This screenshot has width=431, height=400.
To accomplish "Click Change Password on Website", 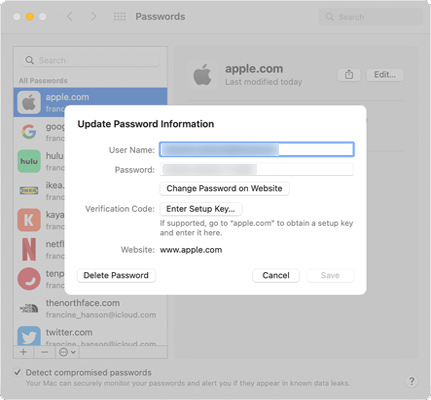I will [224, 189].
